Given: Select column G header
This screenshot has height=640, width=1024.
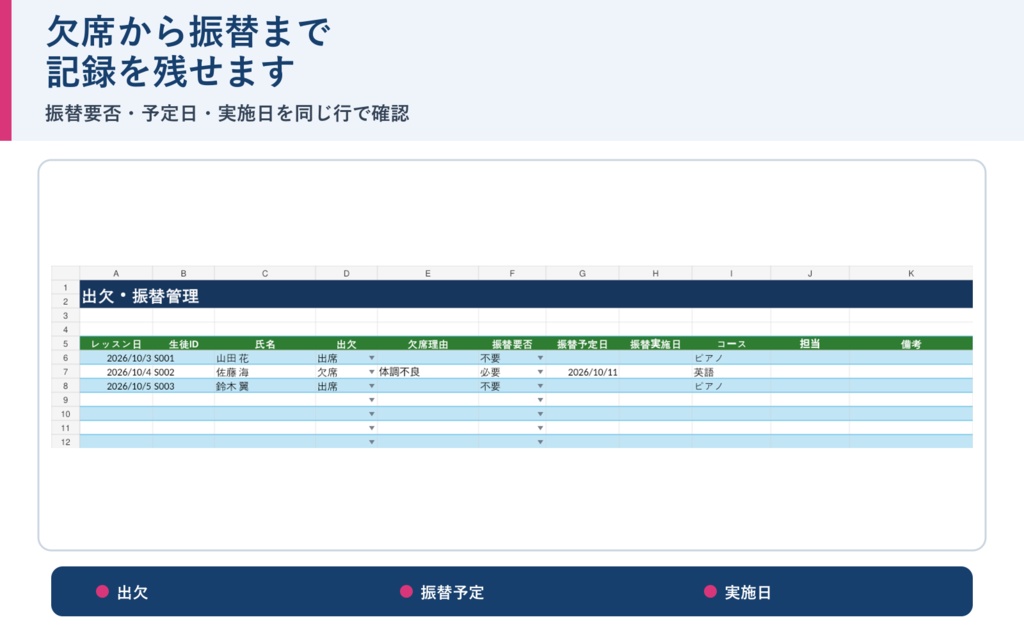Looking at the screenshot, I should (583, 273).
